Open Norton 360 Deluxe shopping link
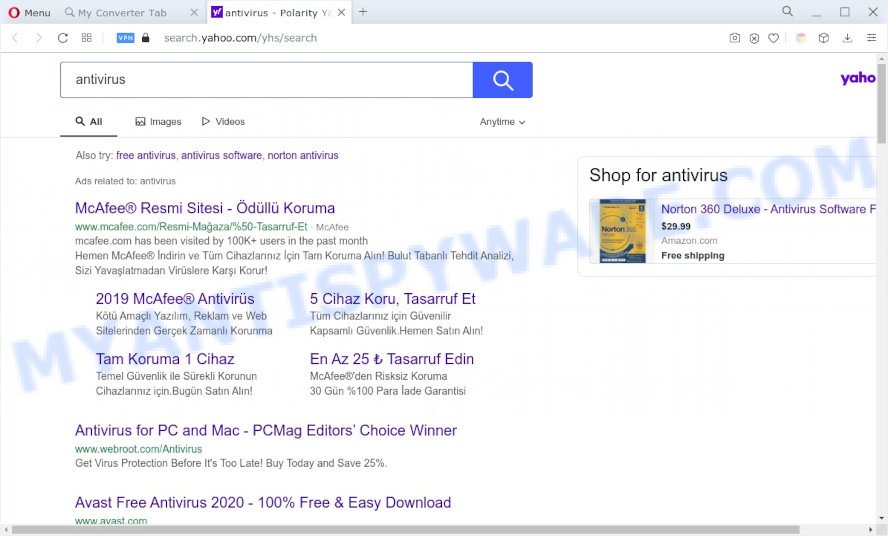888x536 pixels. coord(769,209)
